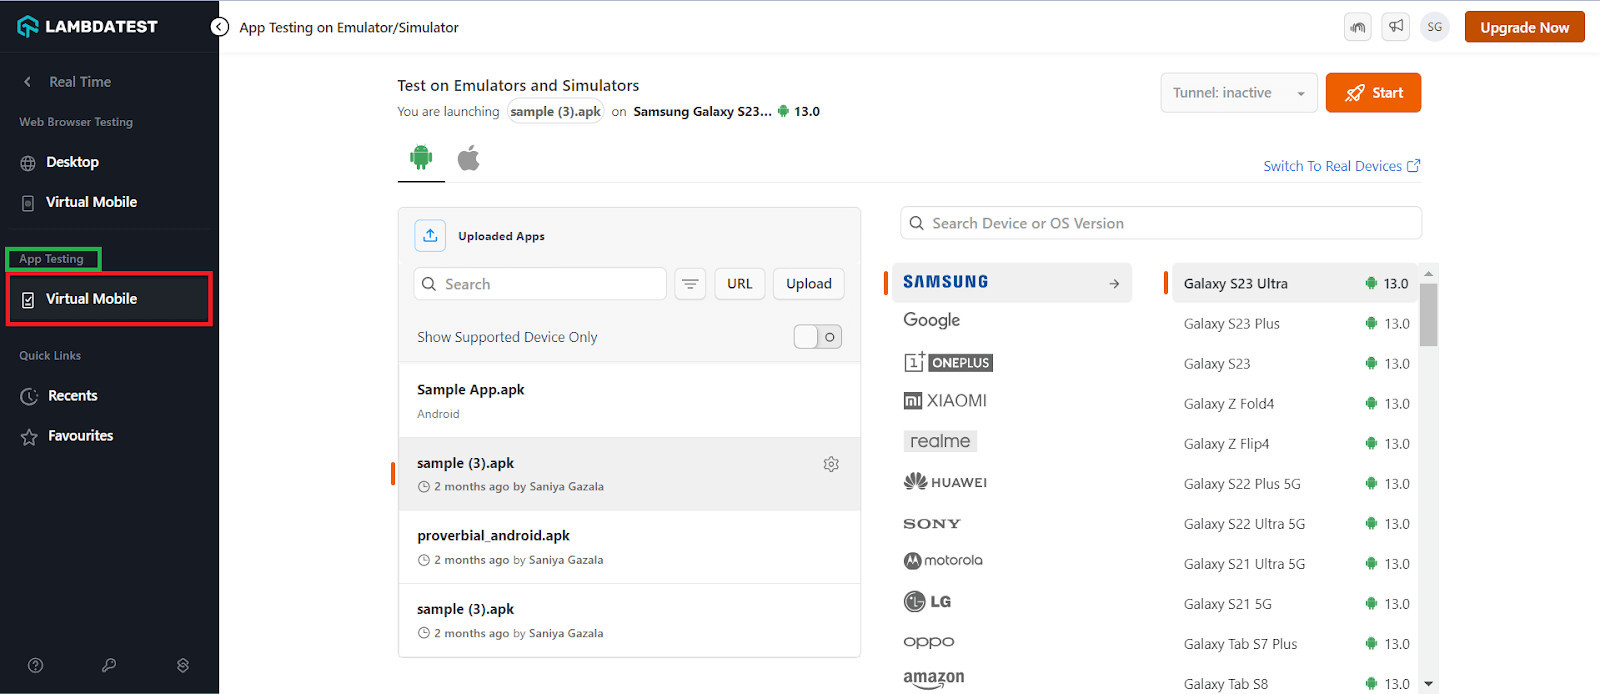Select Galaxy S23 Plus device
1600x694 pixels.
pyautogui.click(x=1232, y=324)
